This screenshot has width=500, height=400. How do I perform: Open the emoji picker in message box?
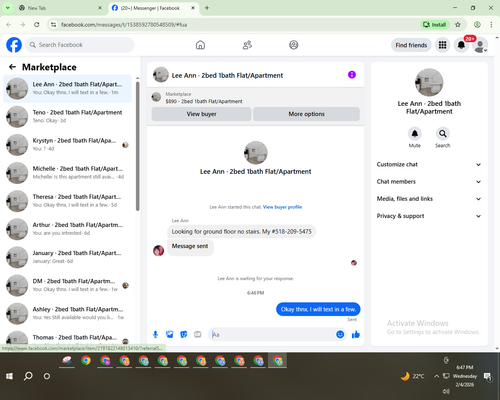pyautogui.click(x=340, y=334)
